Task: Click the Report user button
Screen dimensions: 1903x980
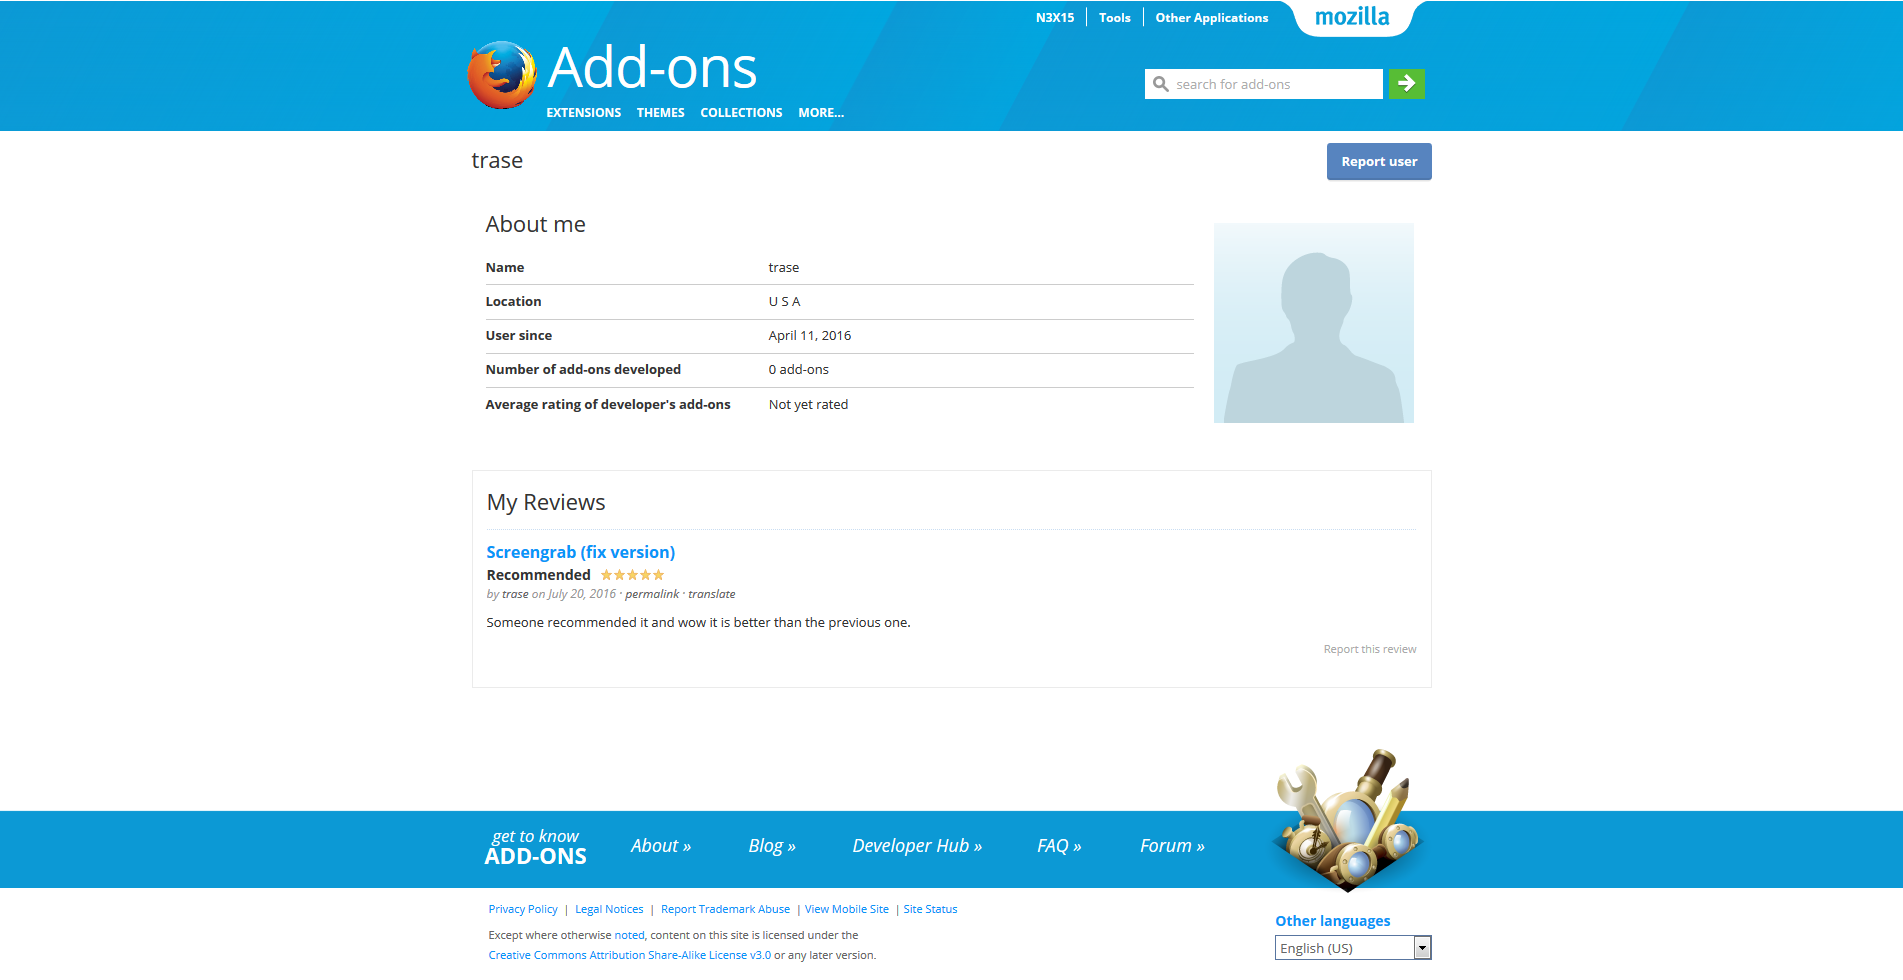Action: 1379,162
